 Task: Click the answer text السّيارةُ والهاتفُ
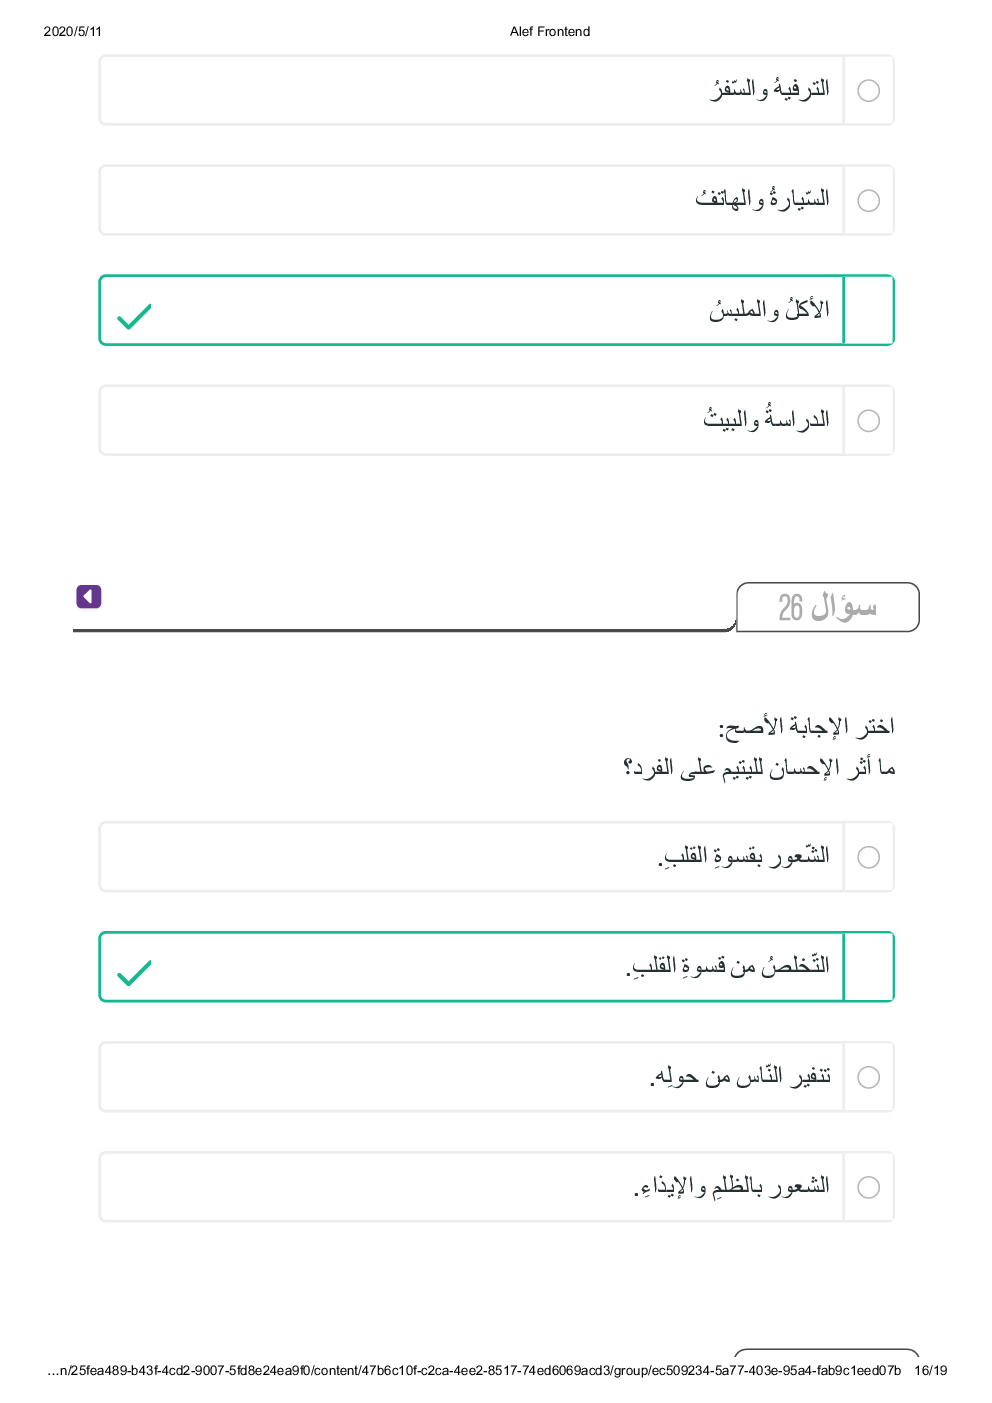[762, 200]
